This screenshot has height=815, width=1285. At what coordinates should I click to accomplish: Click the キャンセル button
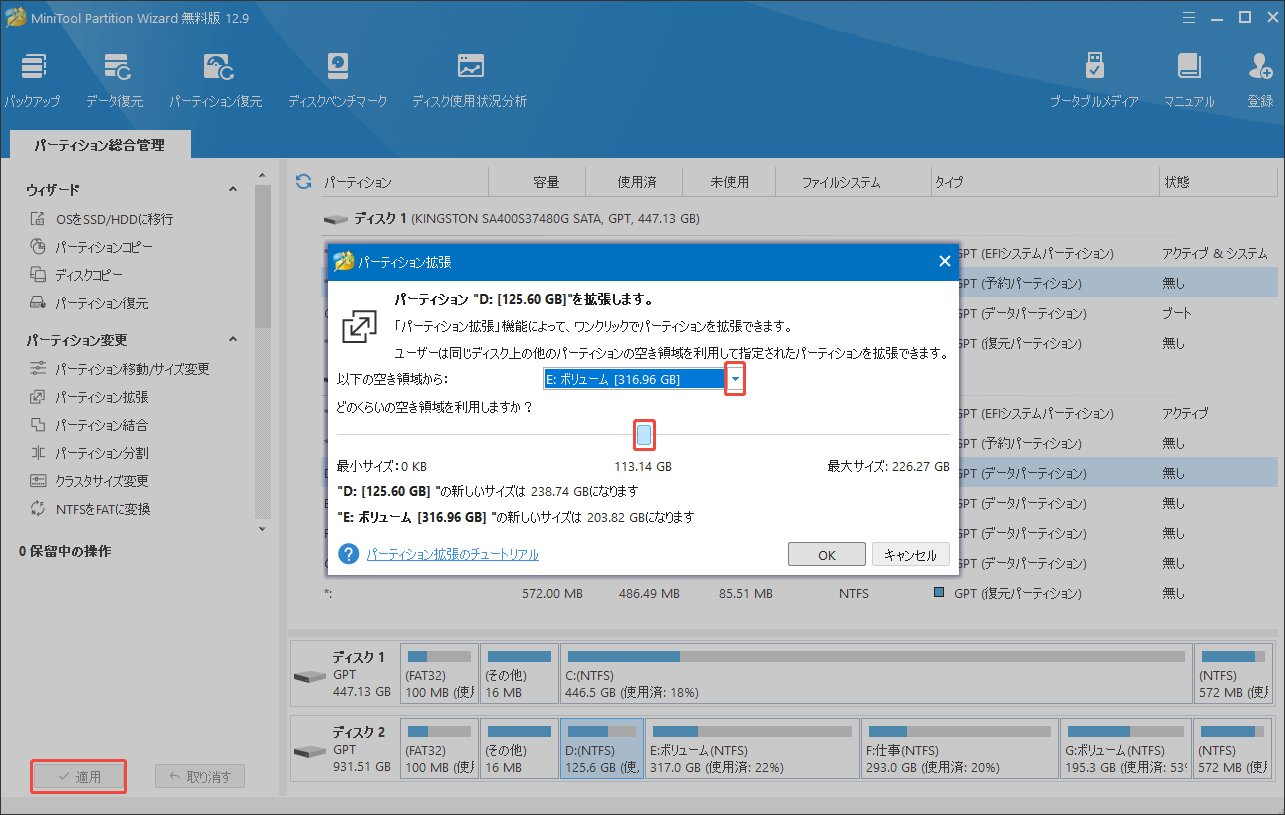point(910,555)
